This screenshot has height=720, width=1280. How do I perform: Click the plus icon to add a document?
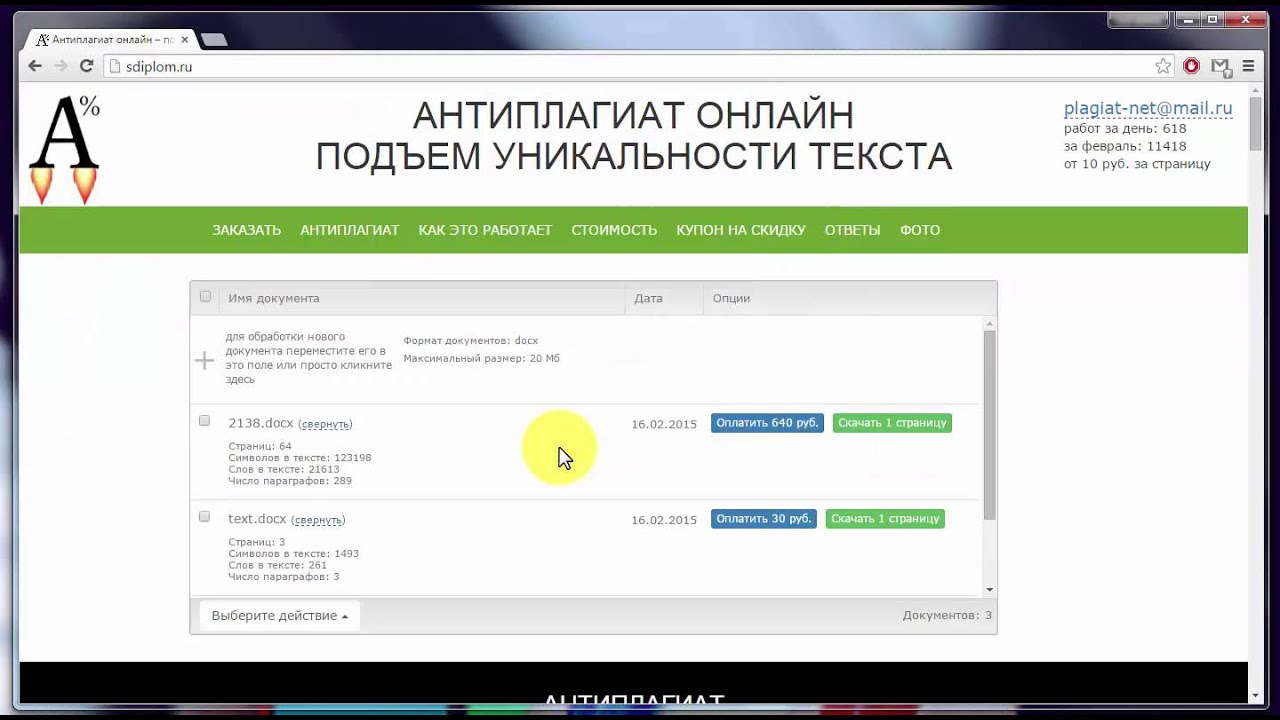coord(204,360)
